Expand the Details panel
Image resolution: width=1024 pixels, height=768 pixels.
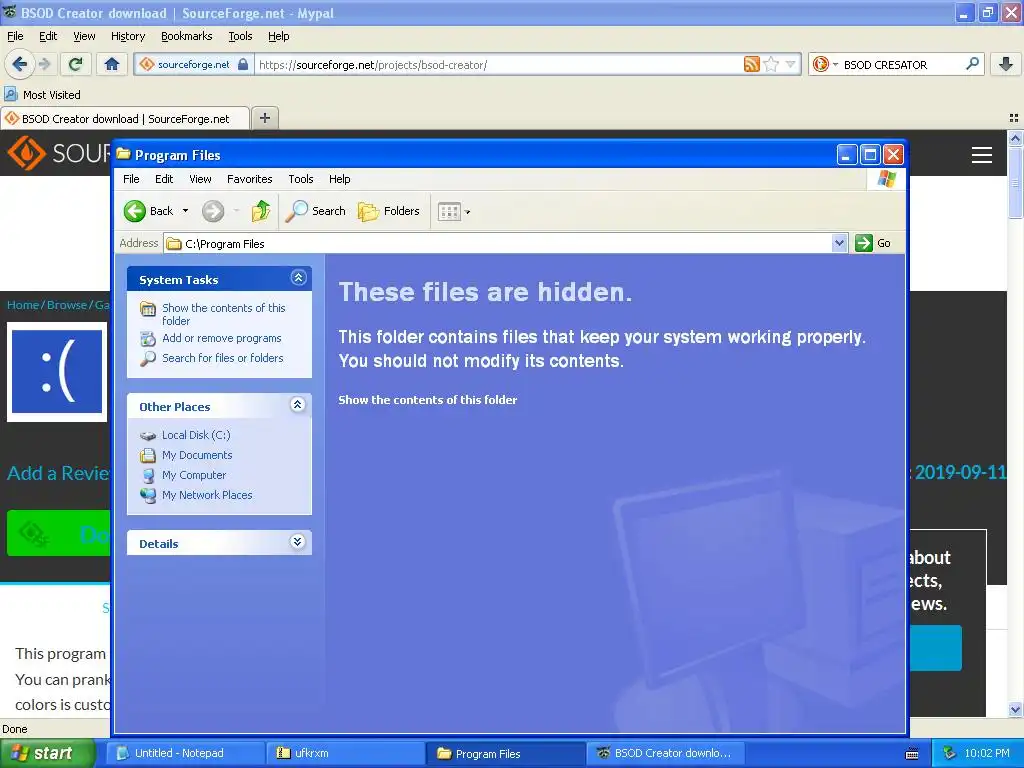click(x=298, y=542)
